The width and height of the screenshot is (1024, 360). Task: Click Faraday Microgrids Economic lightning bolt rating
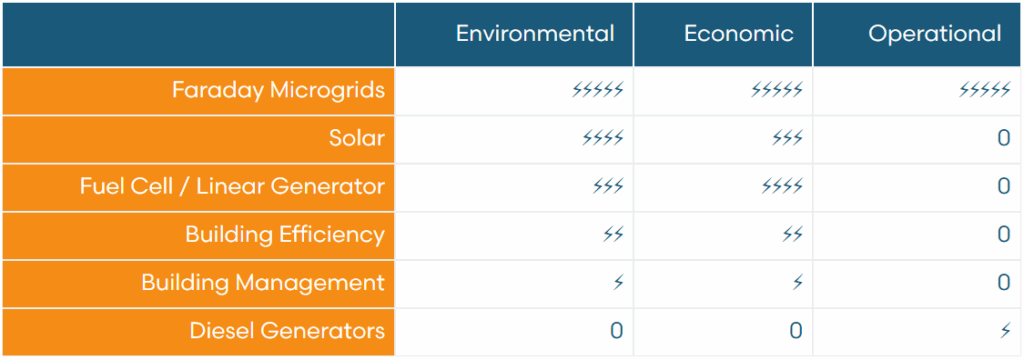tap(776, 90)
